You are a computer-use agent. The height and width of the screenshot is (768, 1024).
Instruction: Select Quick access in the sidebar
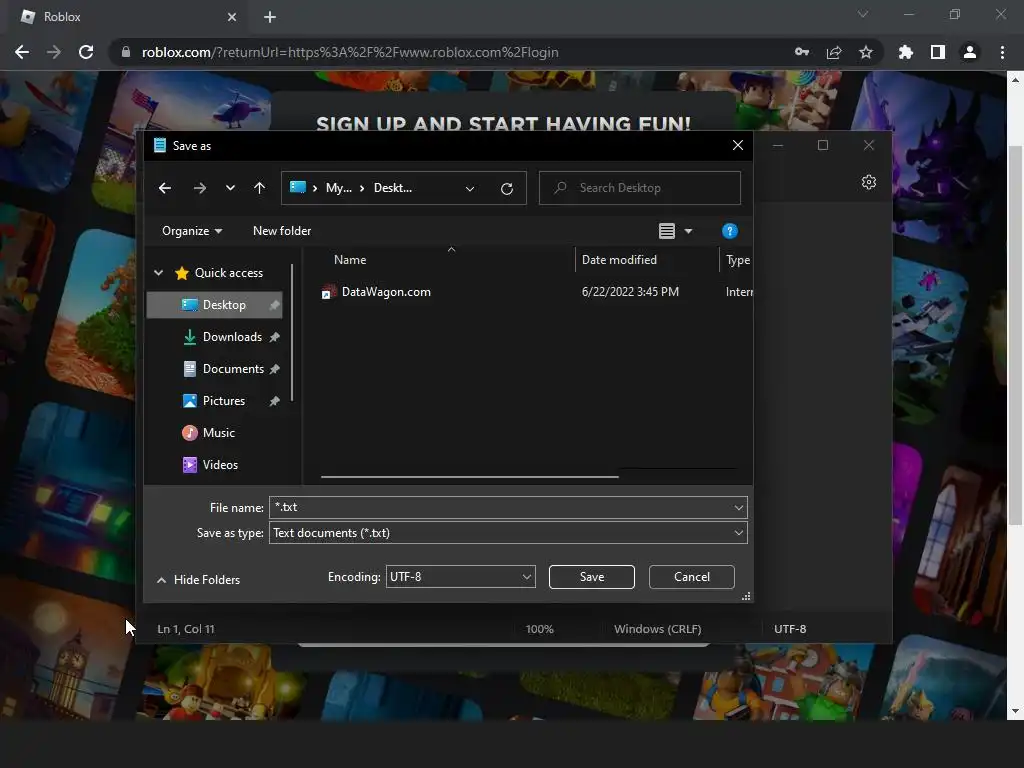tap(229, 273)
